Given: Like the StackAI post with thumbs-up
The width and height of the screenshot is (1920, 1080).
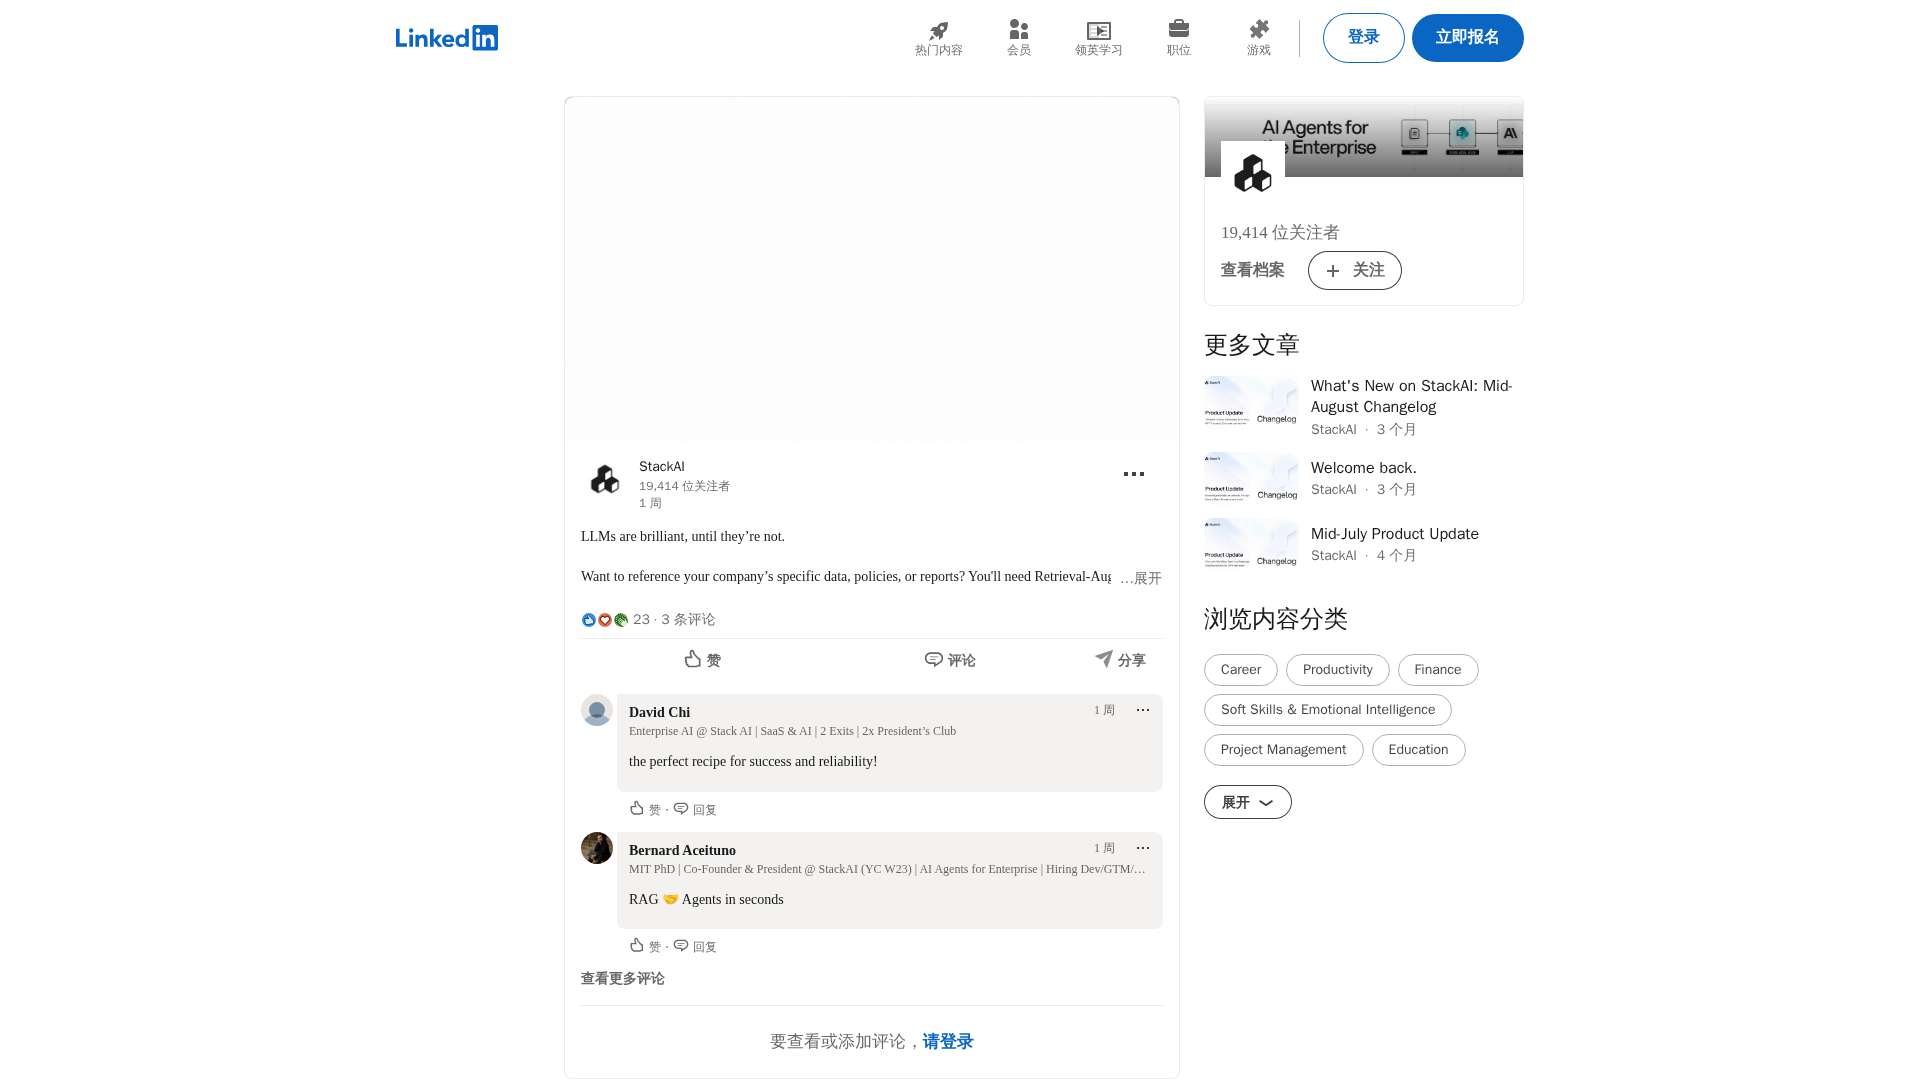Looking at the screenshot, I should [702, 659].
